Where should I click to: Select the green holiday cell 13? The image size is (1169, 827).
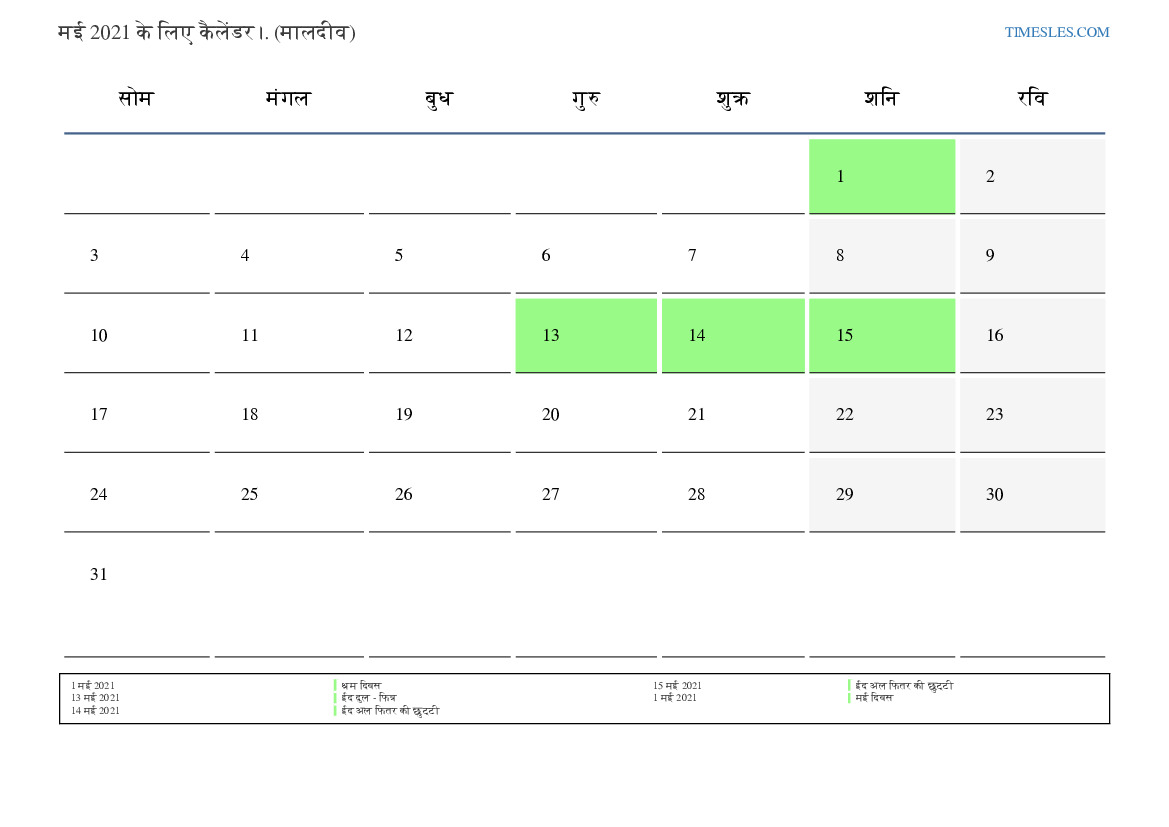[586, 335]
